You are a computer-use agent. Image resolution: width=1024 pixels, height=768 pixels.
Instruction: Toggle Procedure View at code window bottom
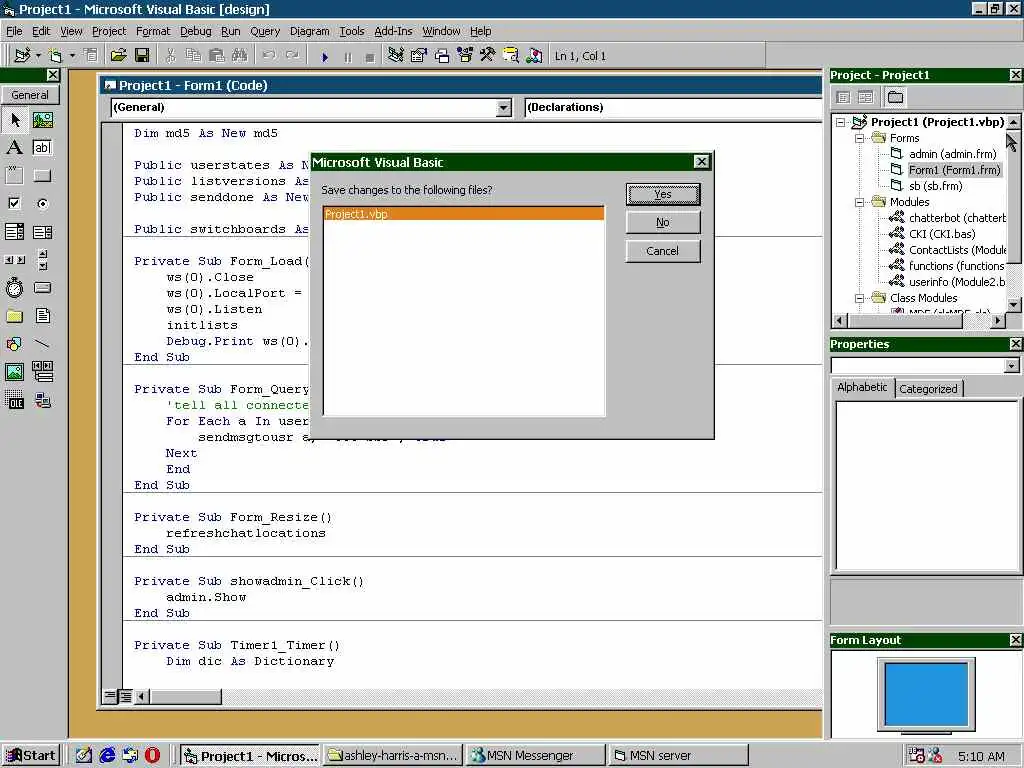110,696
